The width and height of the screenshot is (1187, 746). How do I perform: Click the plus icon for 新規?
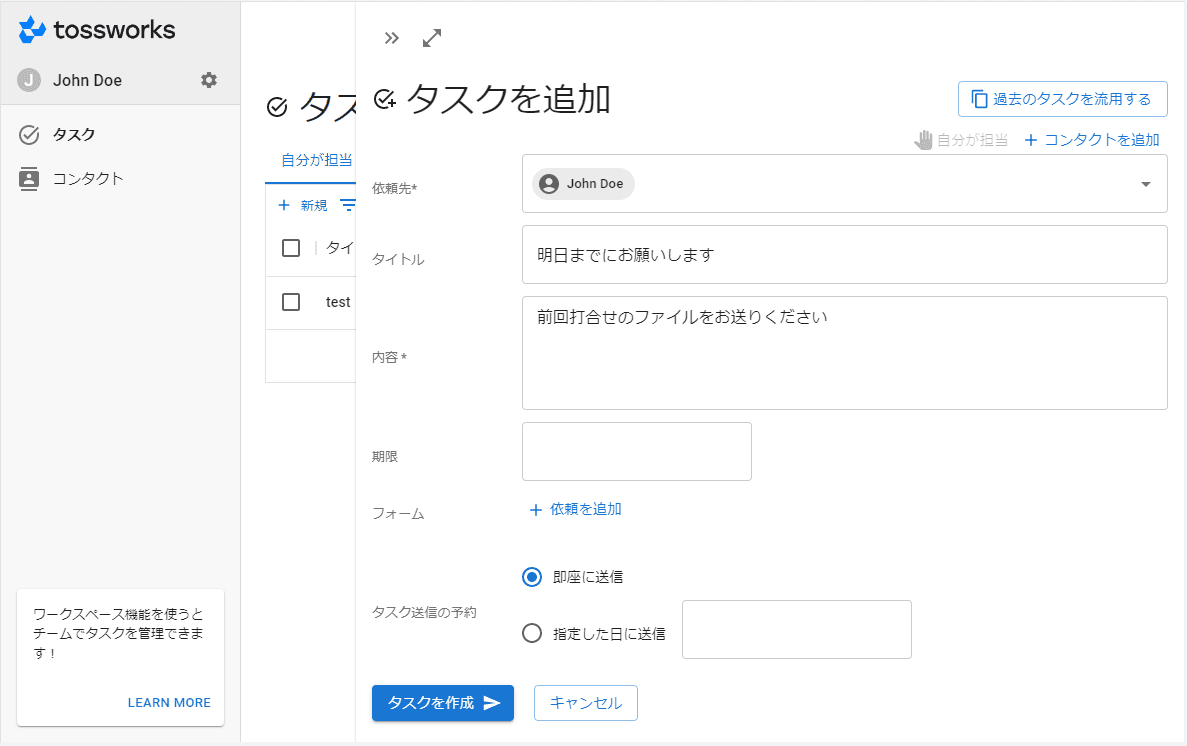point(284,205)
